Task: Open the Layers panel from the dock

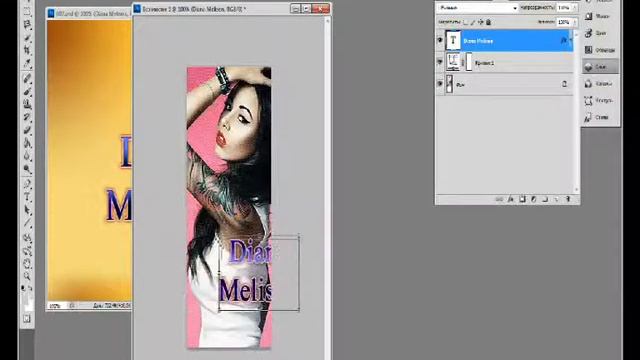Action: [x=600, y=67]
